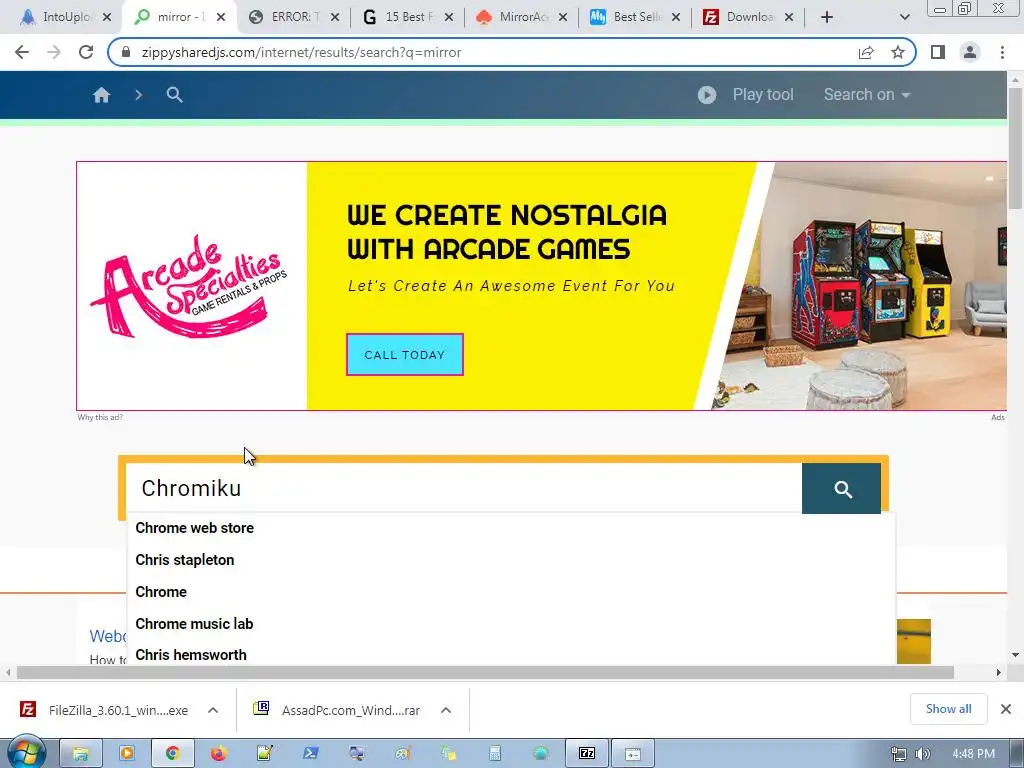Open the Notepad++ taskbar icon
Viewport: 1024px width, 768px height.
(264, 754)
